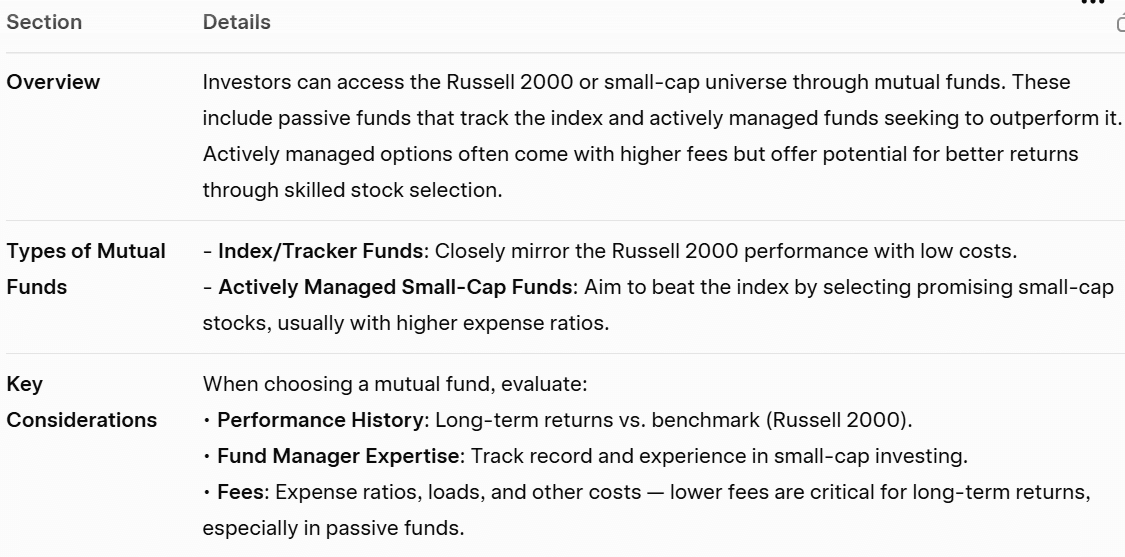This screenshot has height=557, width=1125.
Task: Select the Overview row label
Action: (x=54, y=82)
